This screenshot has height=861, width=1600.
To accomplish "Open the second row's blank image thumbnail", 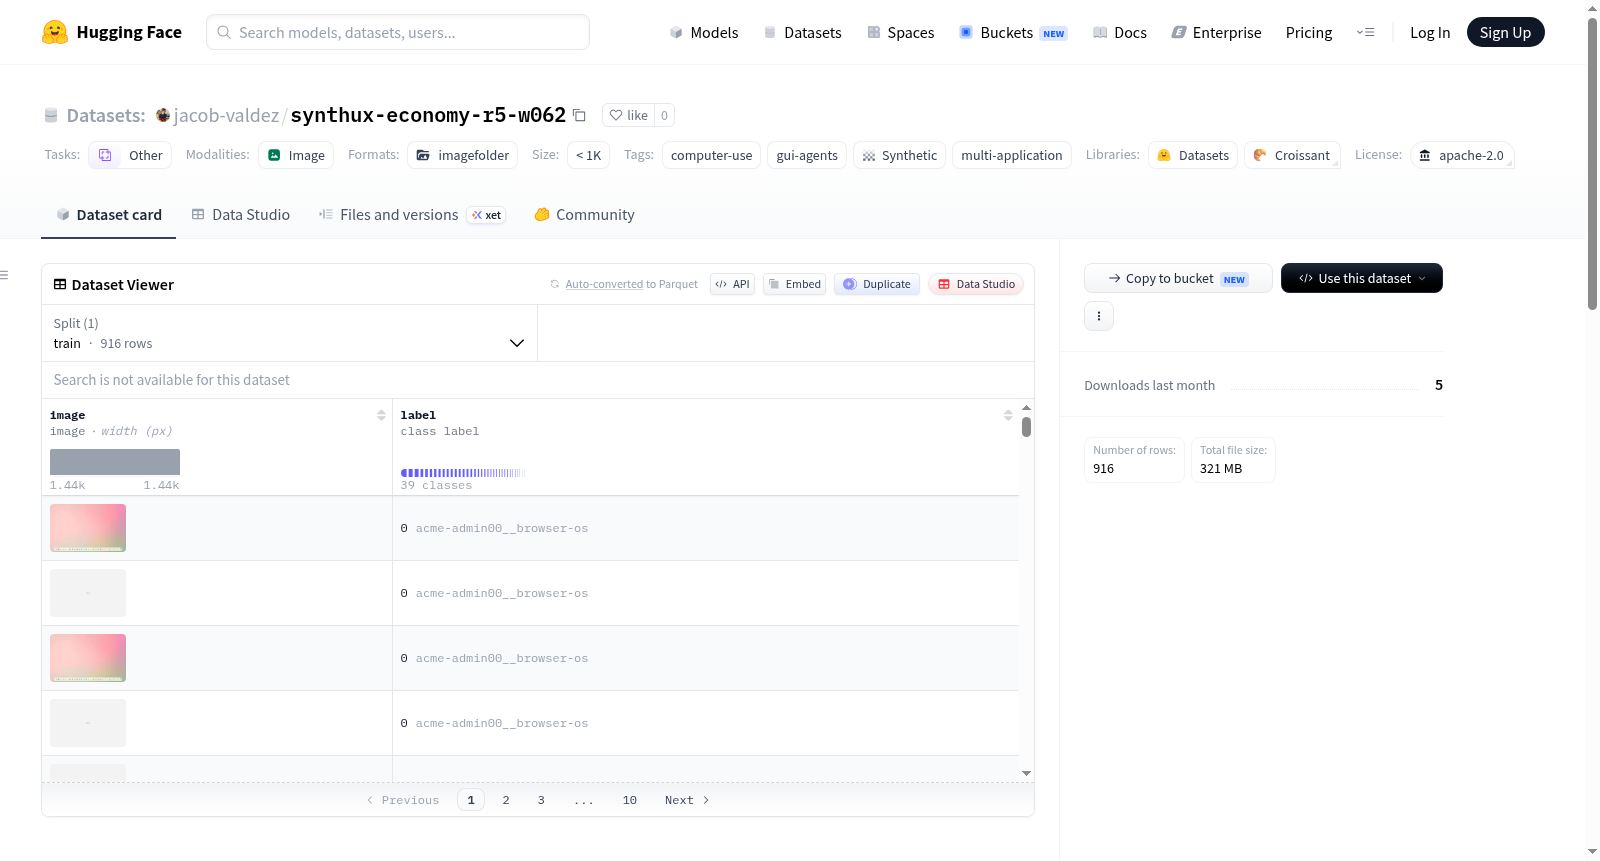I will pos(88,593).
